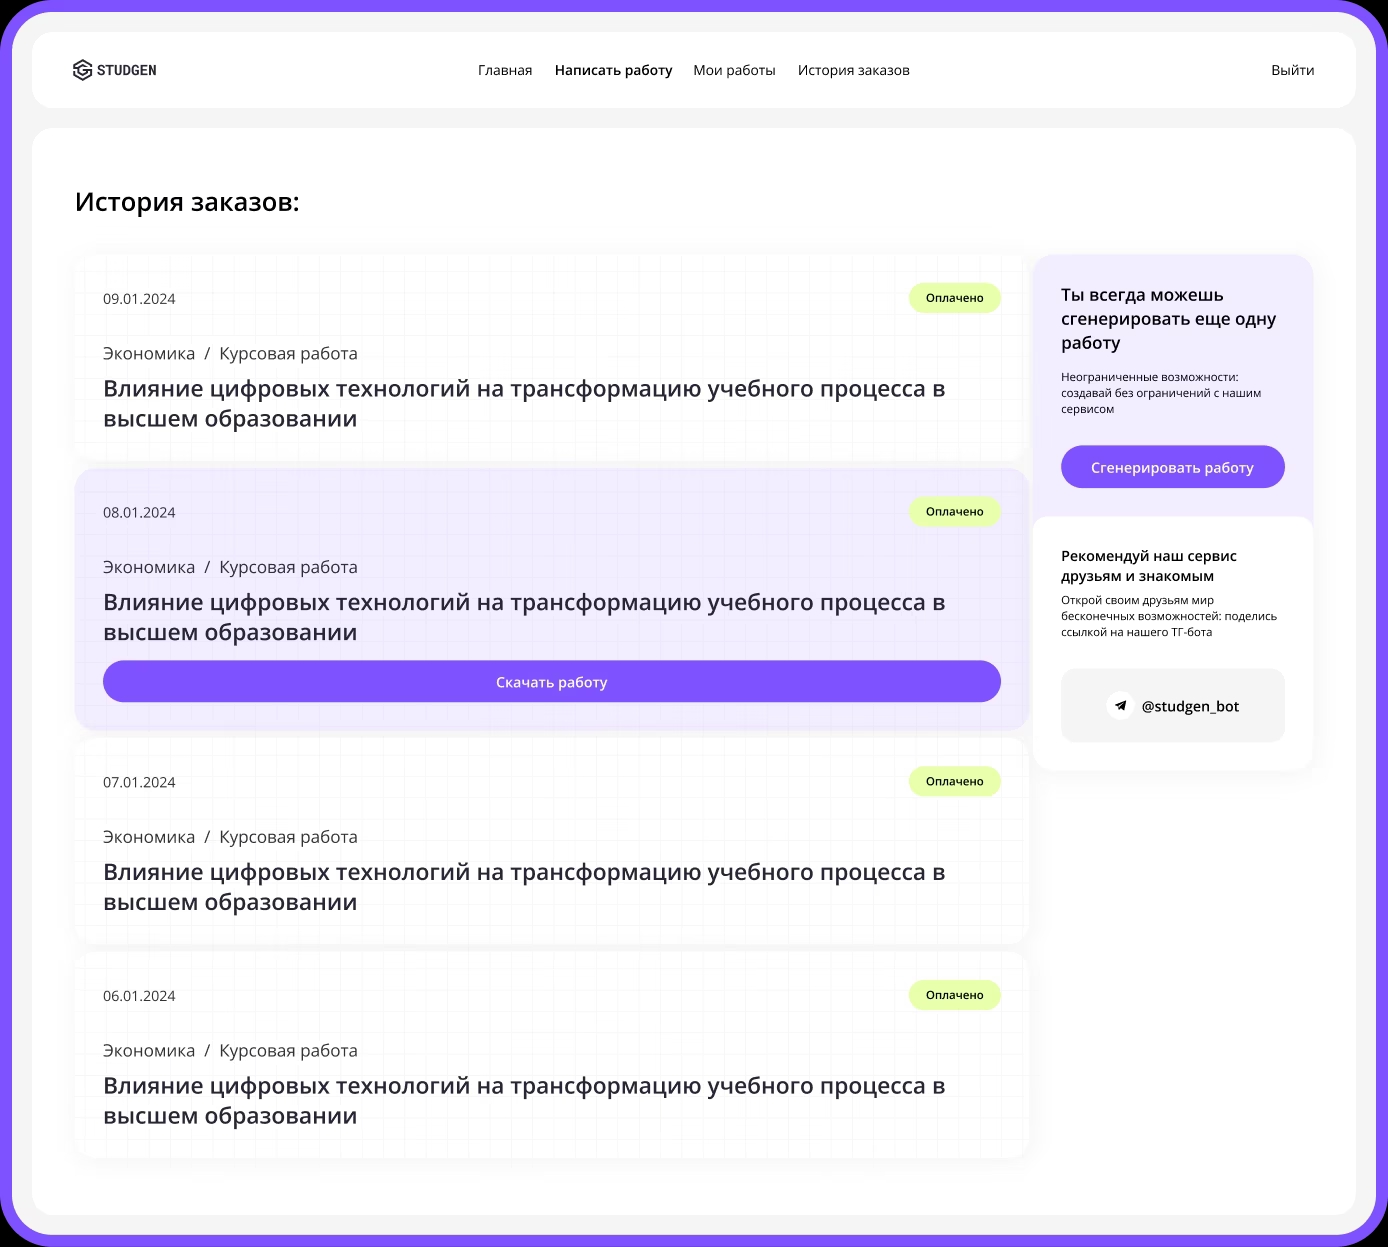
Task: Click Экономика / Курсовая работа in 07.01.2024 order
Action: coord(230,838)
